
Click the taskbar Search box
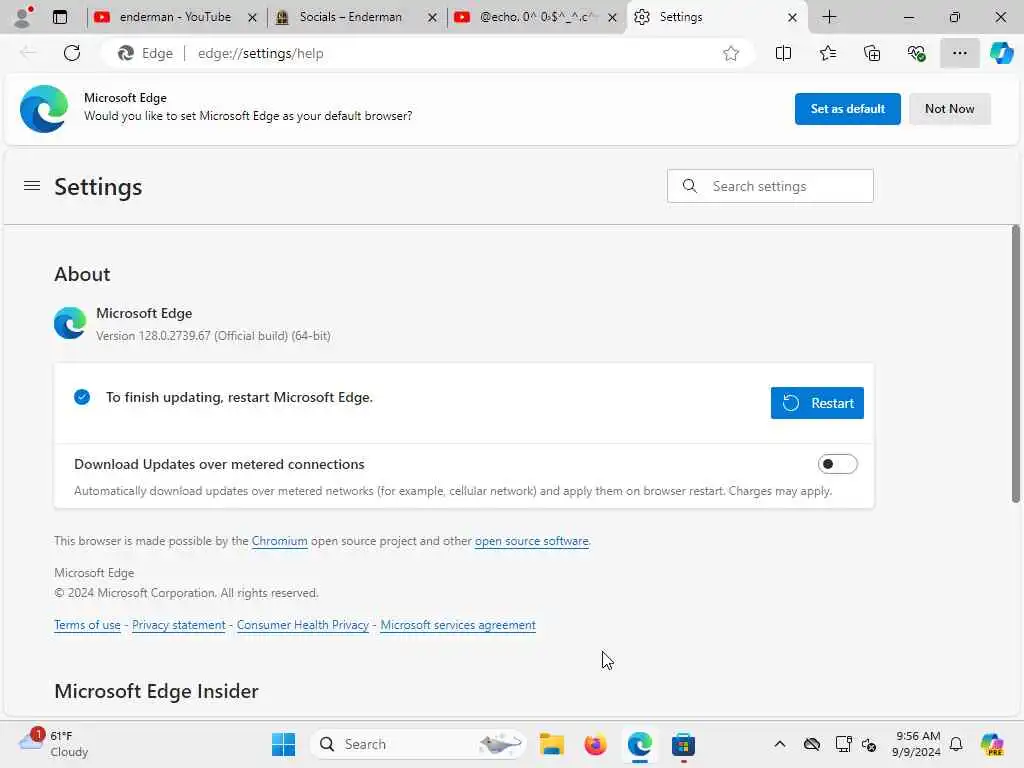[x=418, y=744]
